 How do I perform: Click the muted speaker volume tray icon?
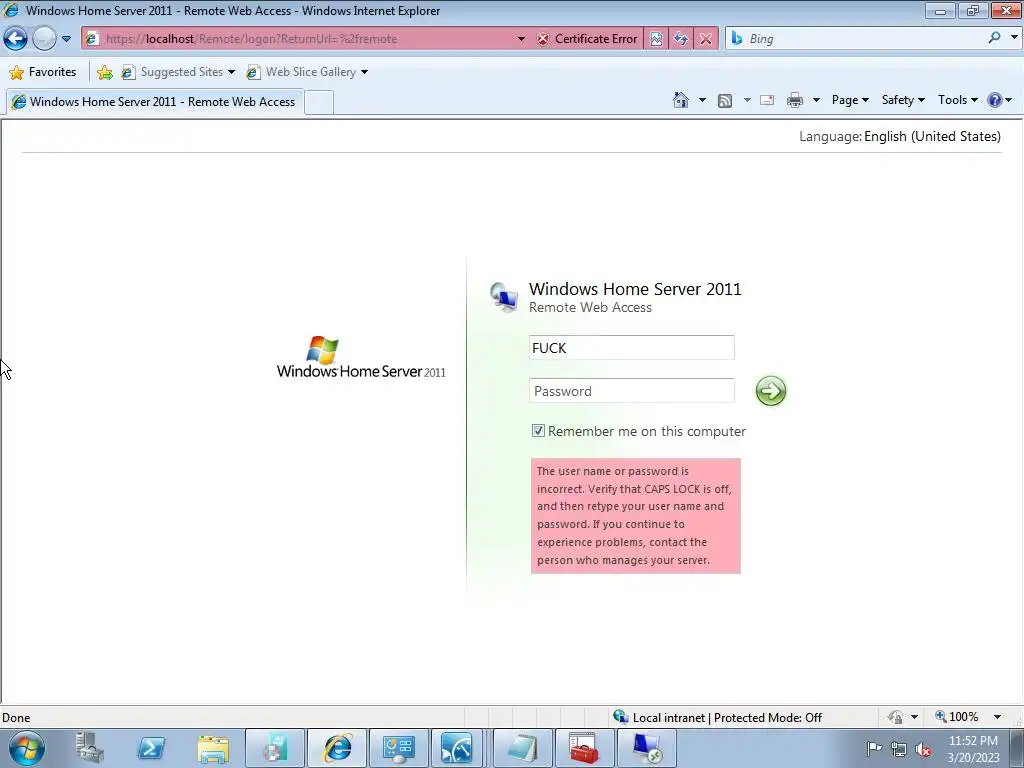coord(923,749)
